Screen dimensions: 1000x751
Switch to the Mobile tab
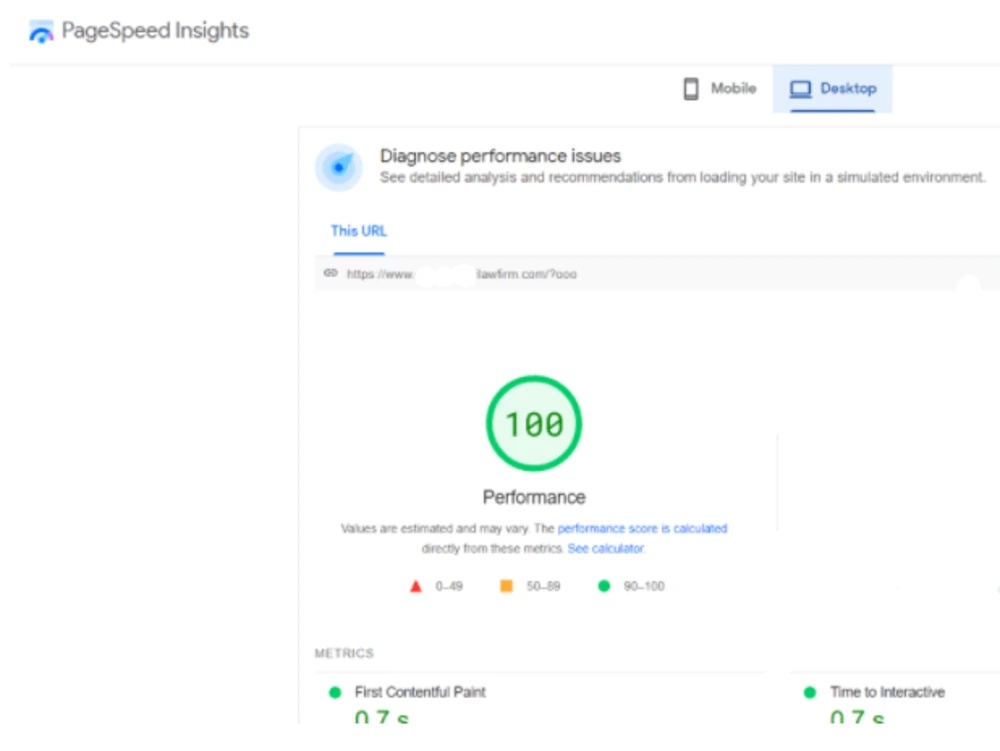point(720,89)
